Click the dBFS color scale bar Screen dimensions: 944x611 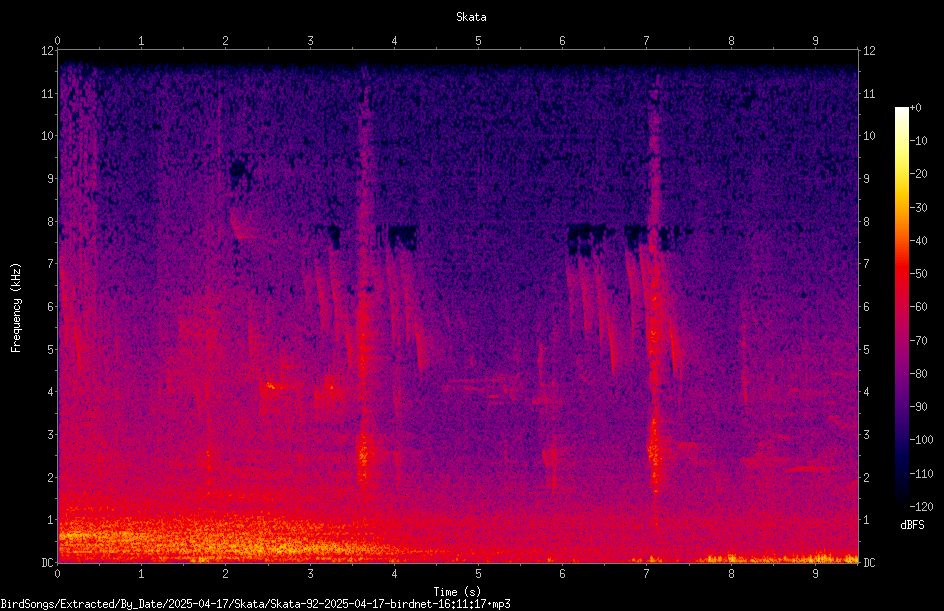pyautogui.click(x=901, y=306)
